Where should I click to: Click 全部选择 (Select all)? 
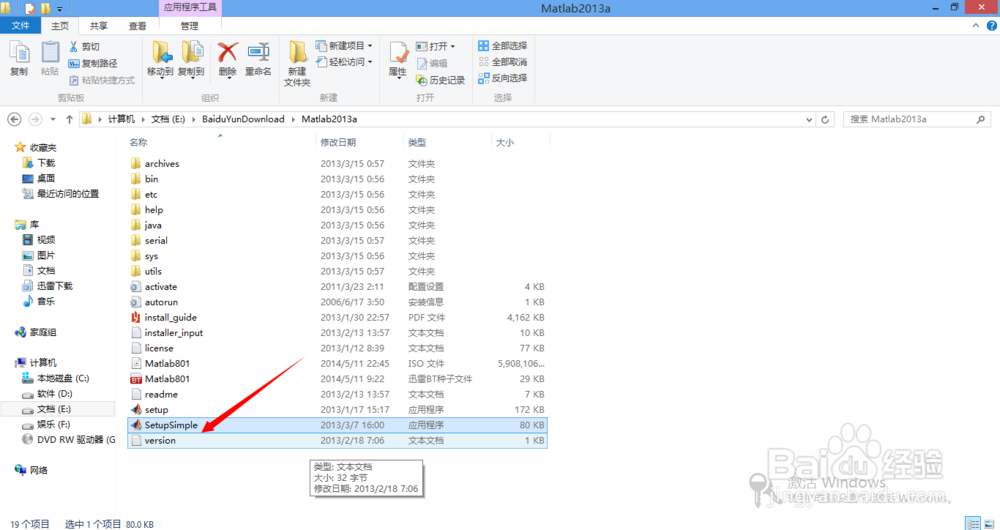503,46
